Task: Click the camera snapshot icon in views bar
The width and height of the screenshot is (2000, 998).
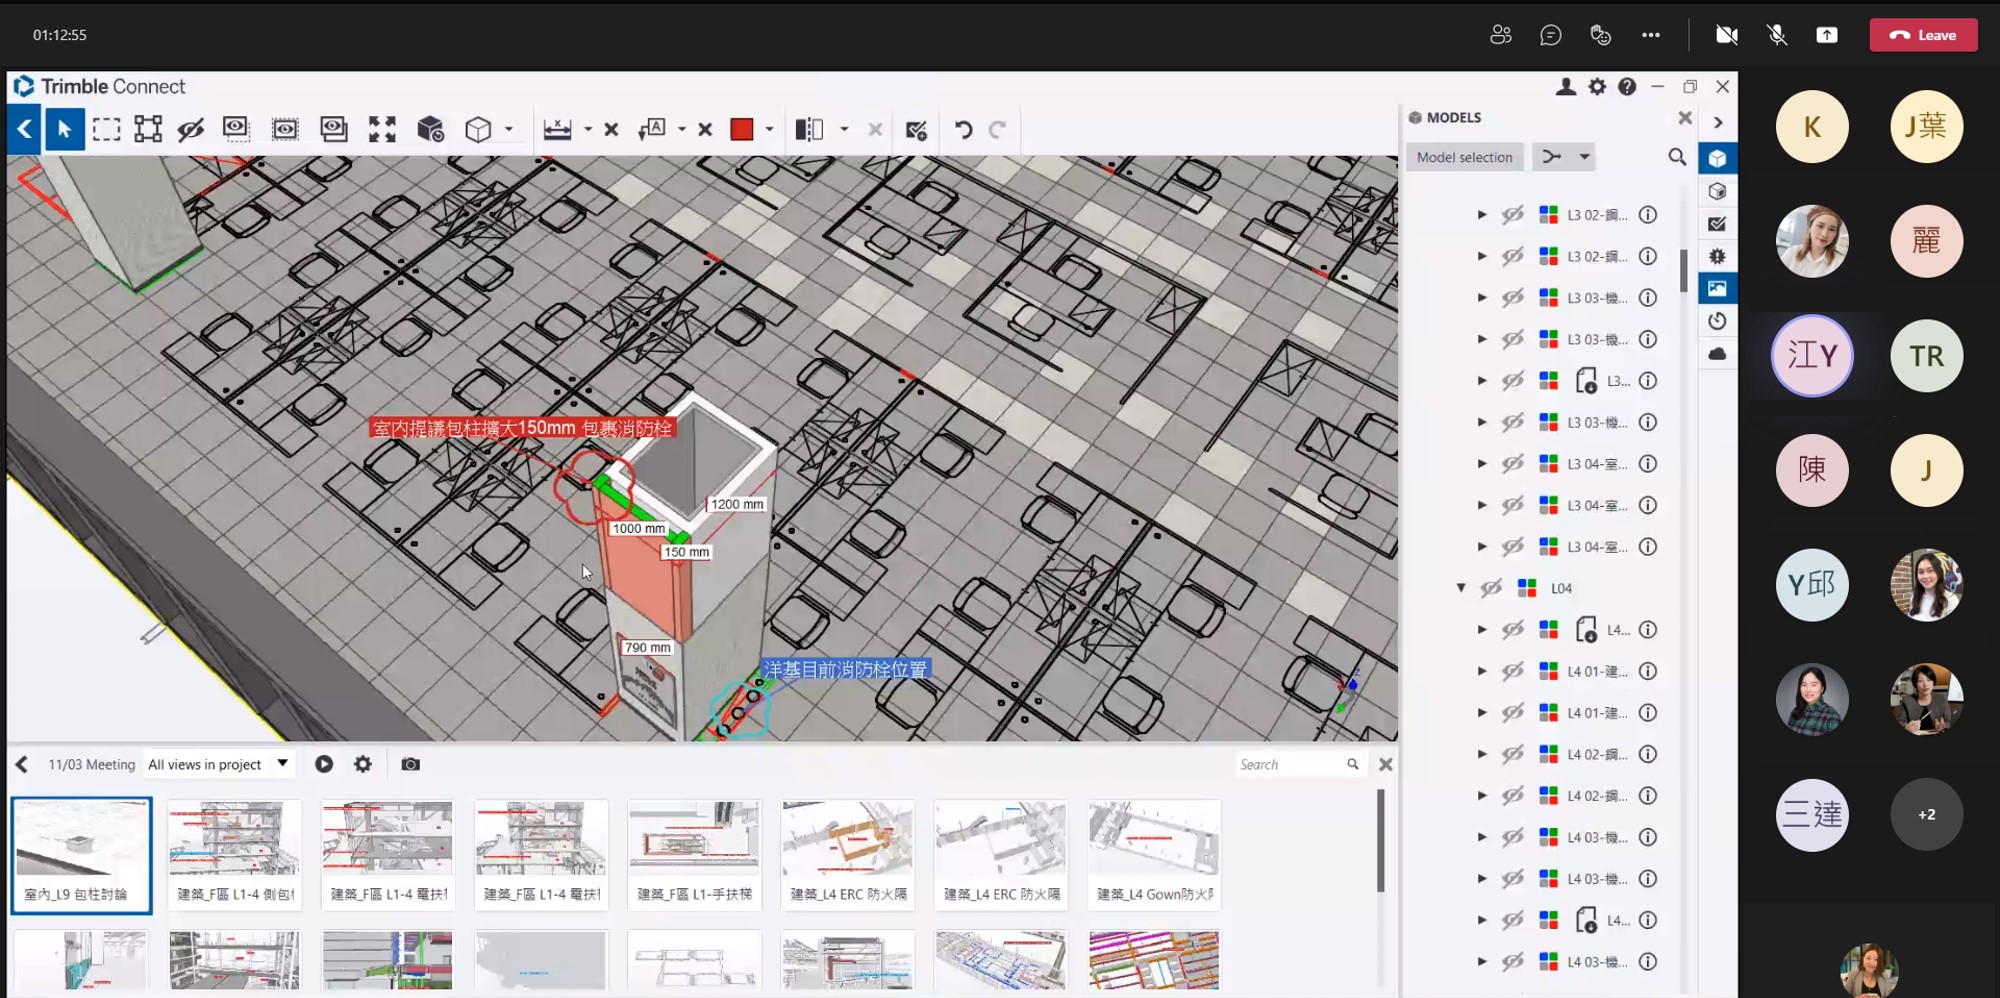Action: [410, 764]
